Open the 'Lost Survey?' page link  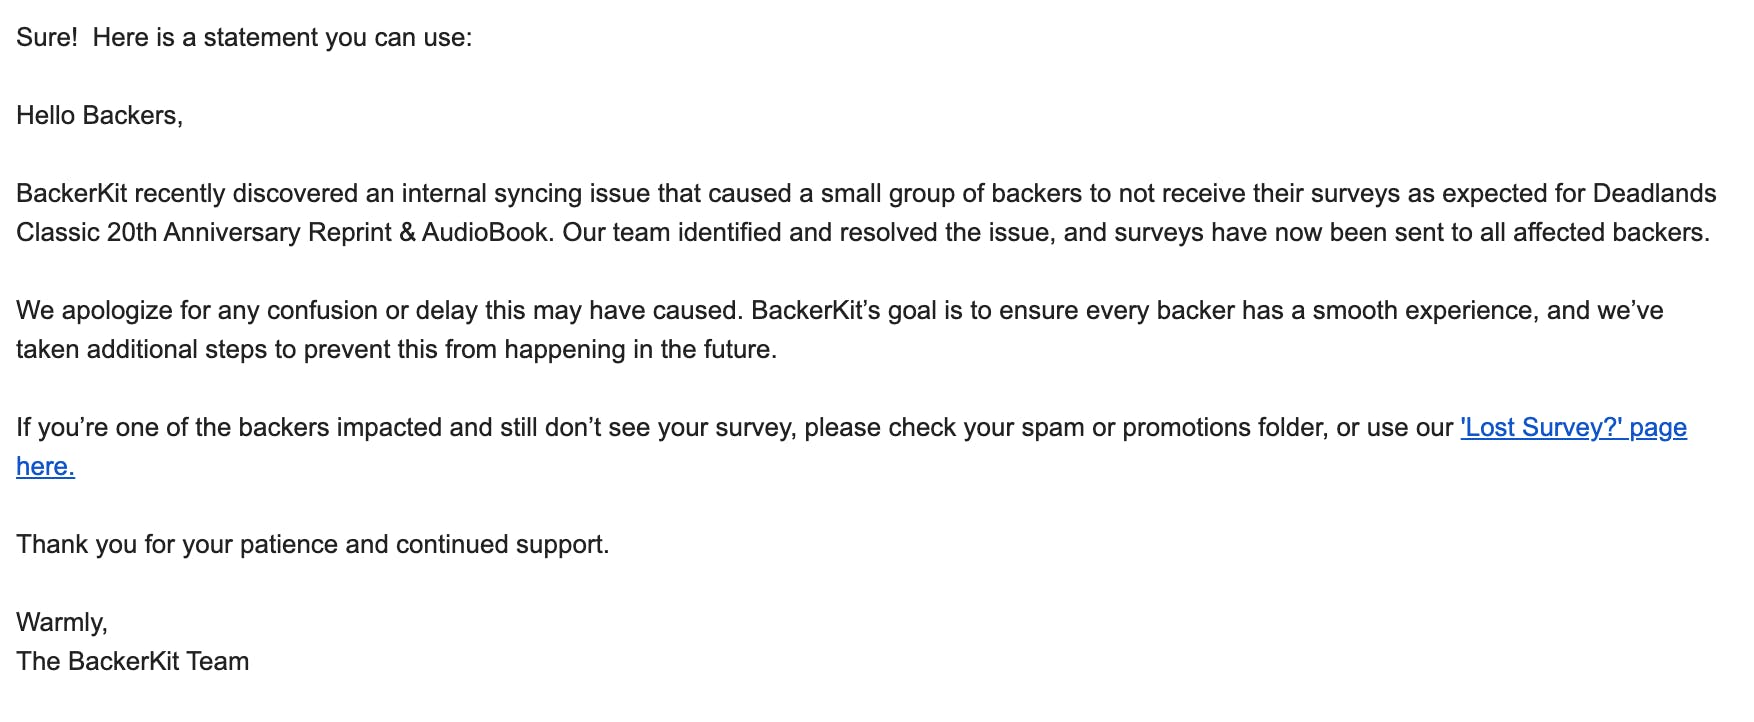(1572, 428)
